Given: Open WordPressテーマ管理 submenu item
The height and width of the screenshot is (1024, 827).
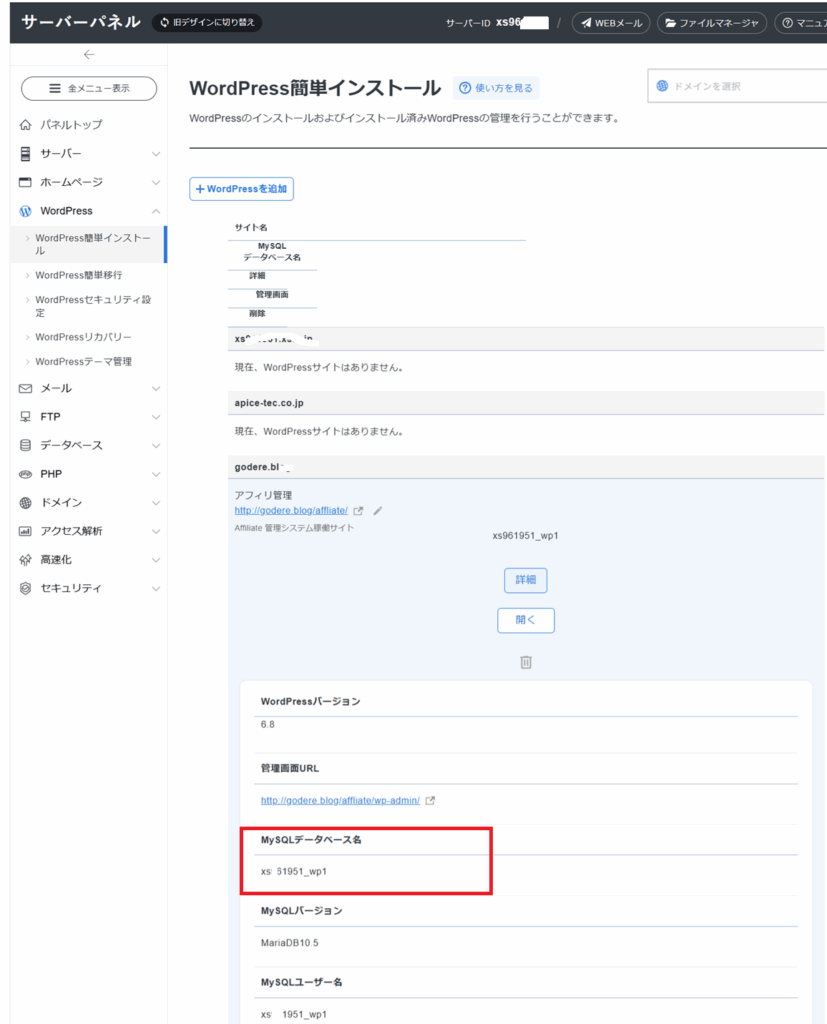Looking at the screenshot, I should 84,362.
